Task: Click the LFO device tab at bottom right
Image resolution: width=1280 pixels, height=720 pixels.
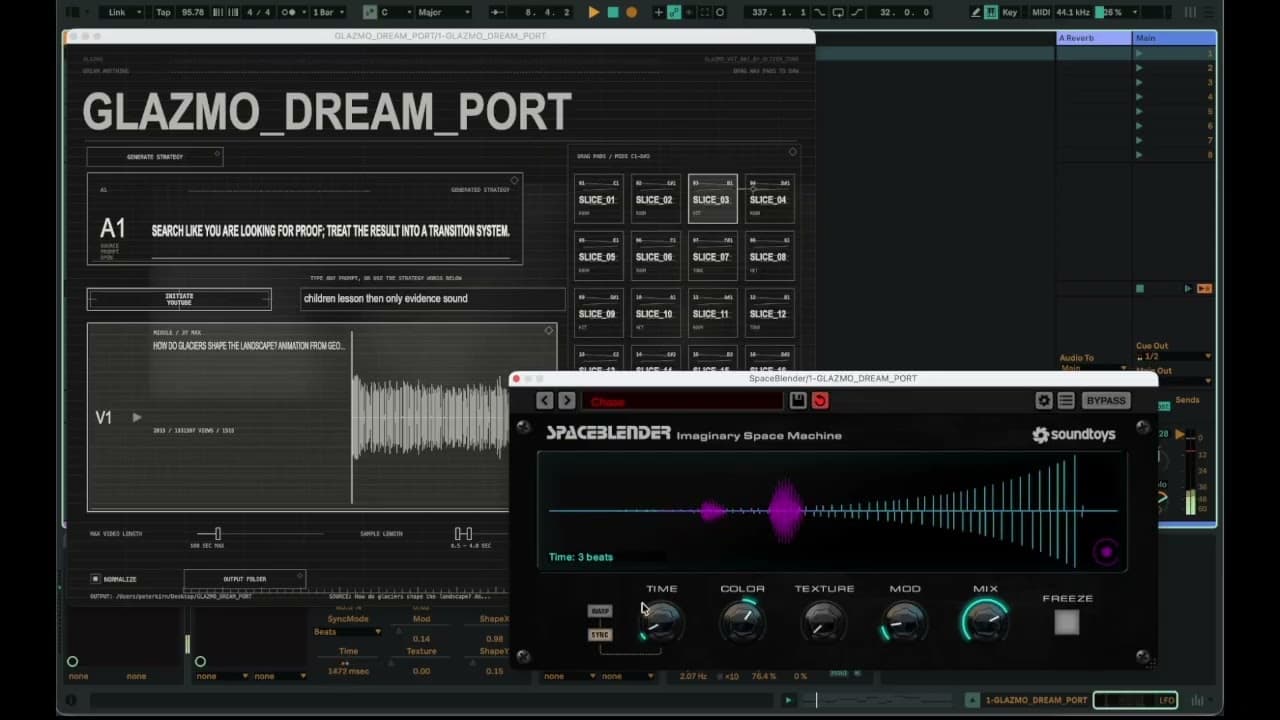Action: point(1135,700)
